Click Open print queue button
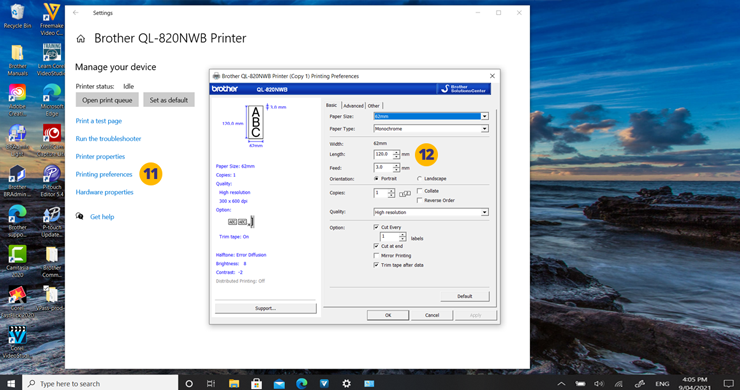 coord(107,100)
